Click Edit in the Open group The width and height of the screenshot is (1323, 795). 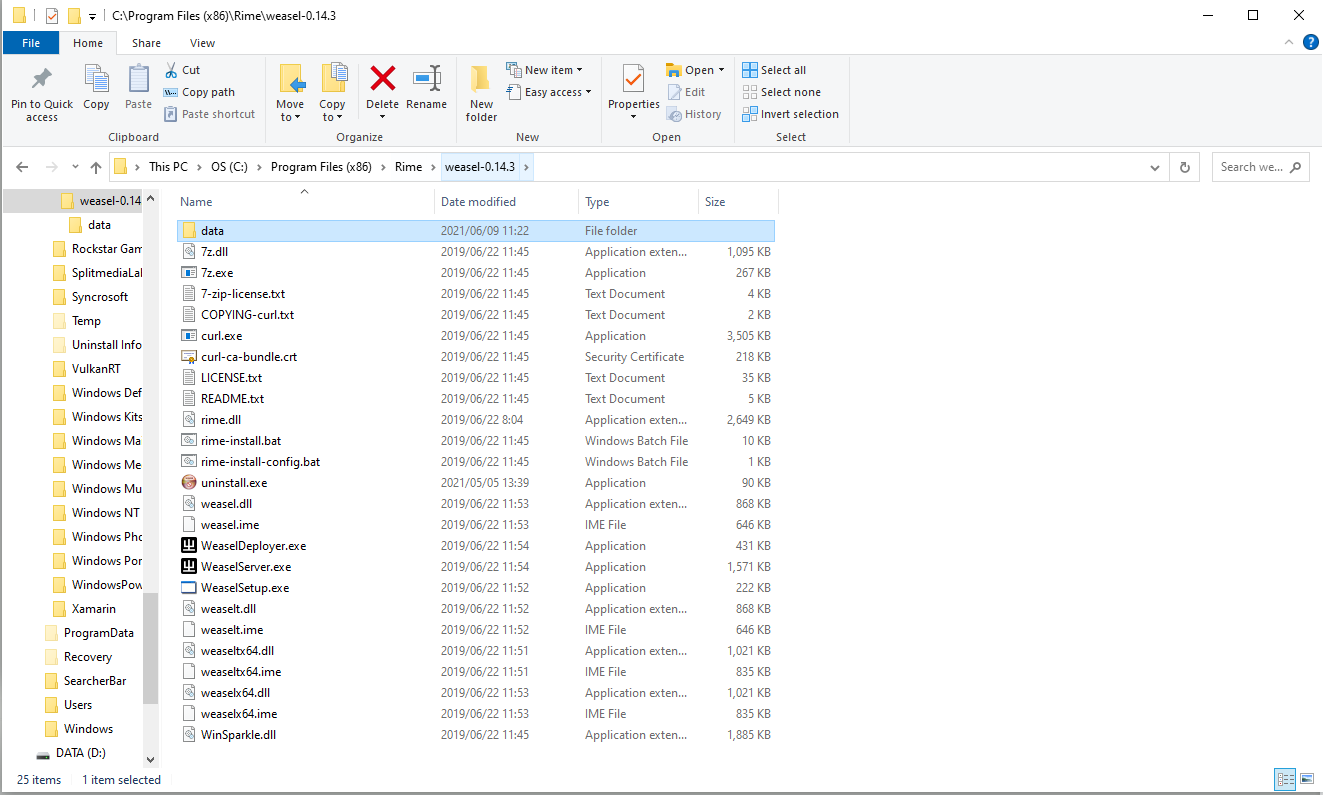click(686, 92)
